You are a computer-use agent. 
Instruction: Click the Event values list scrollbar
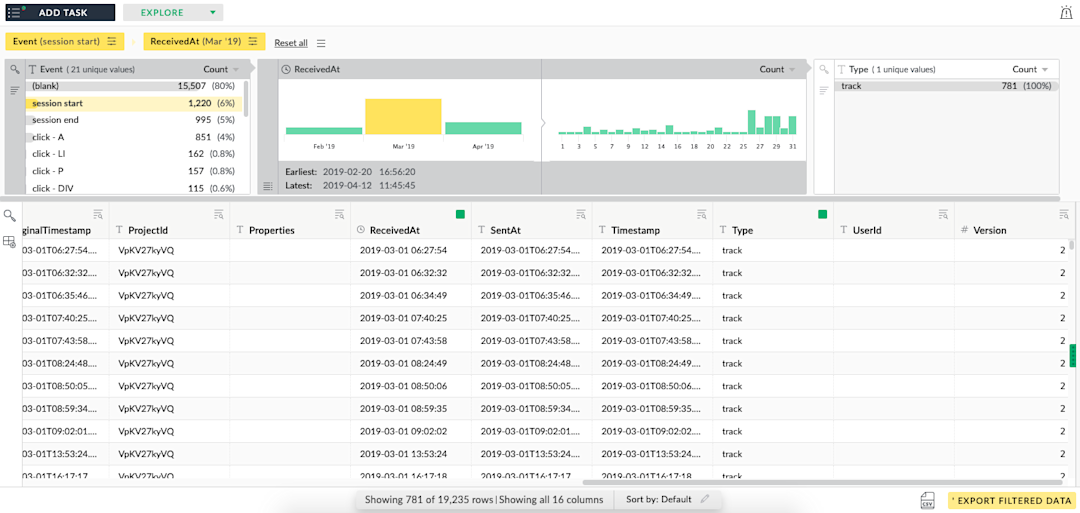[247, 98]
